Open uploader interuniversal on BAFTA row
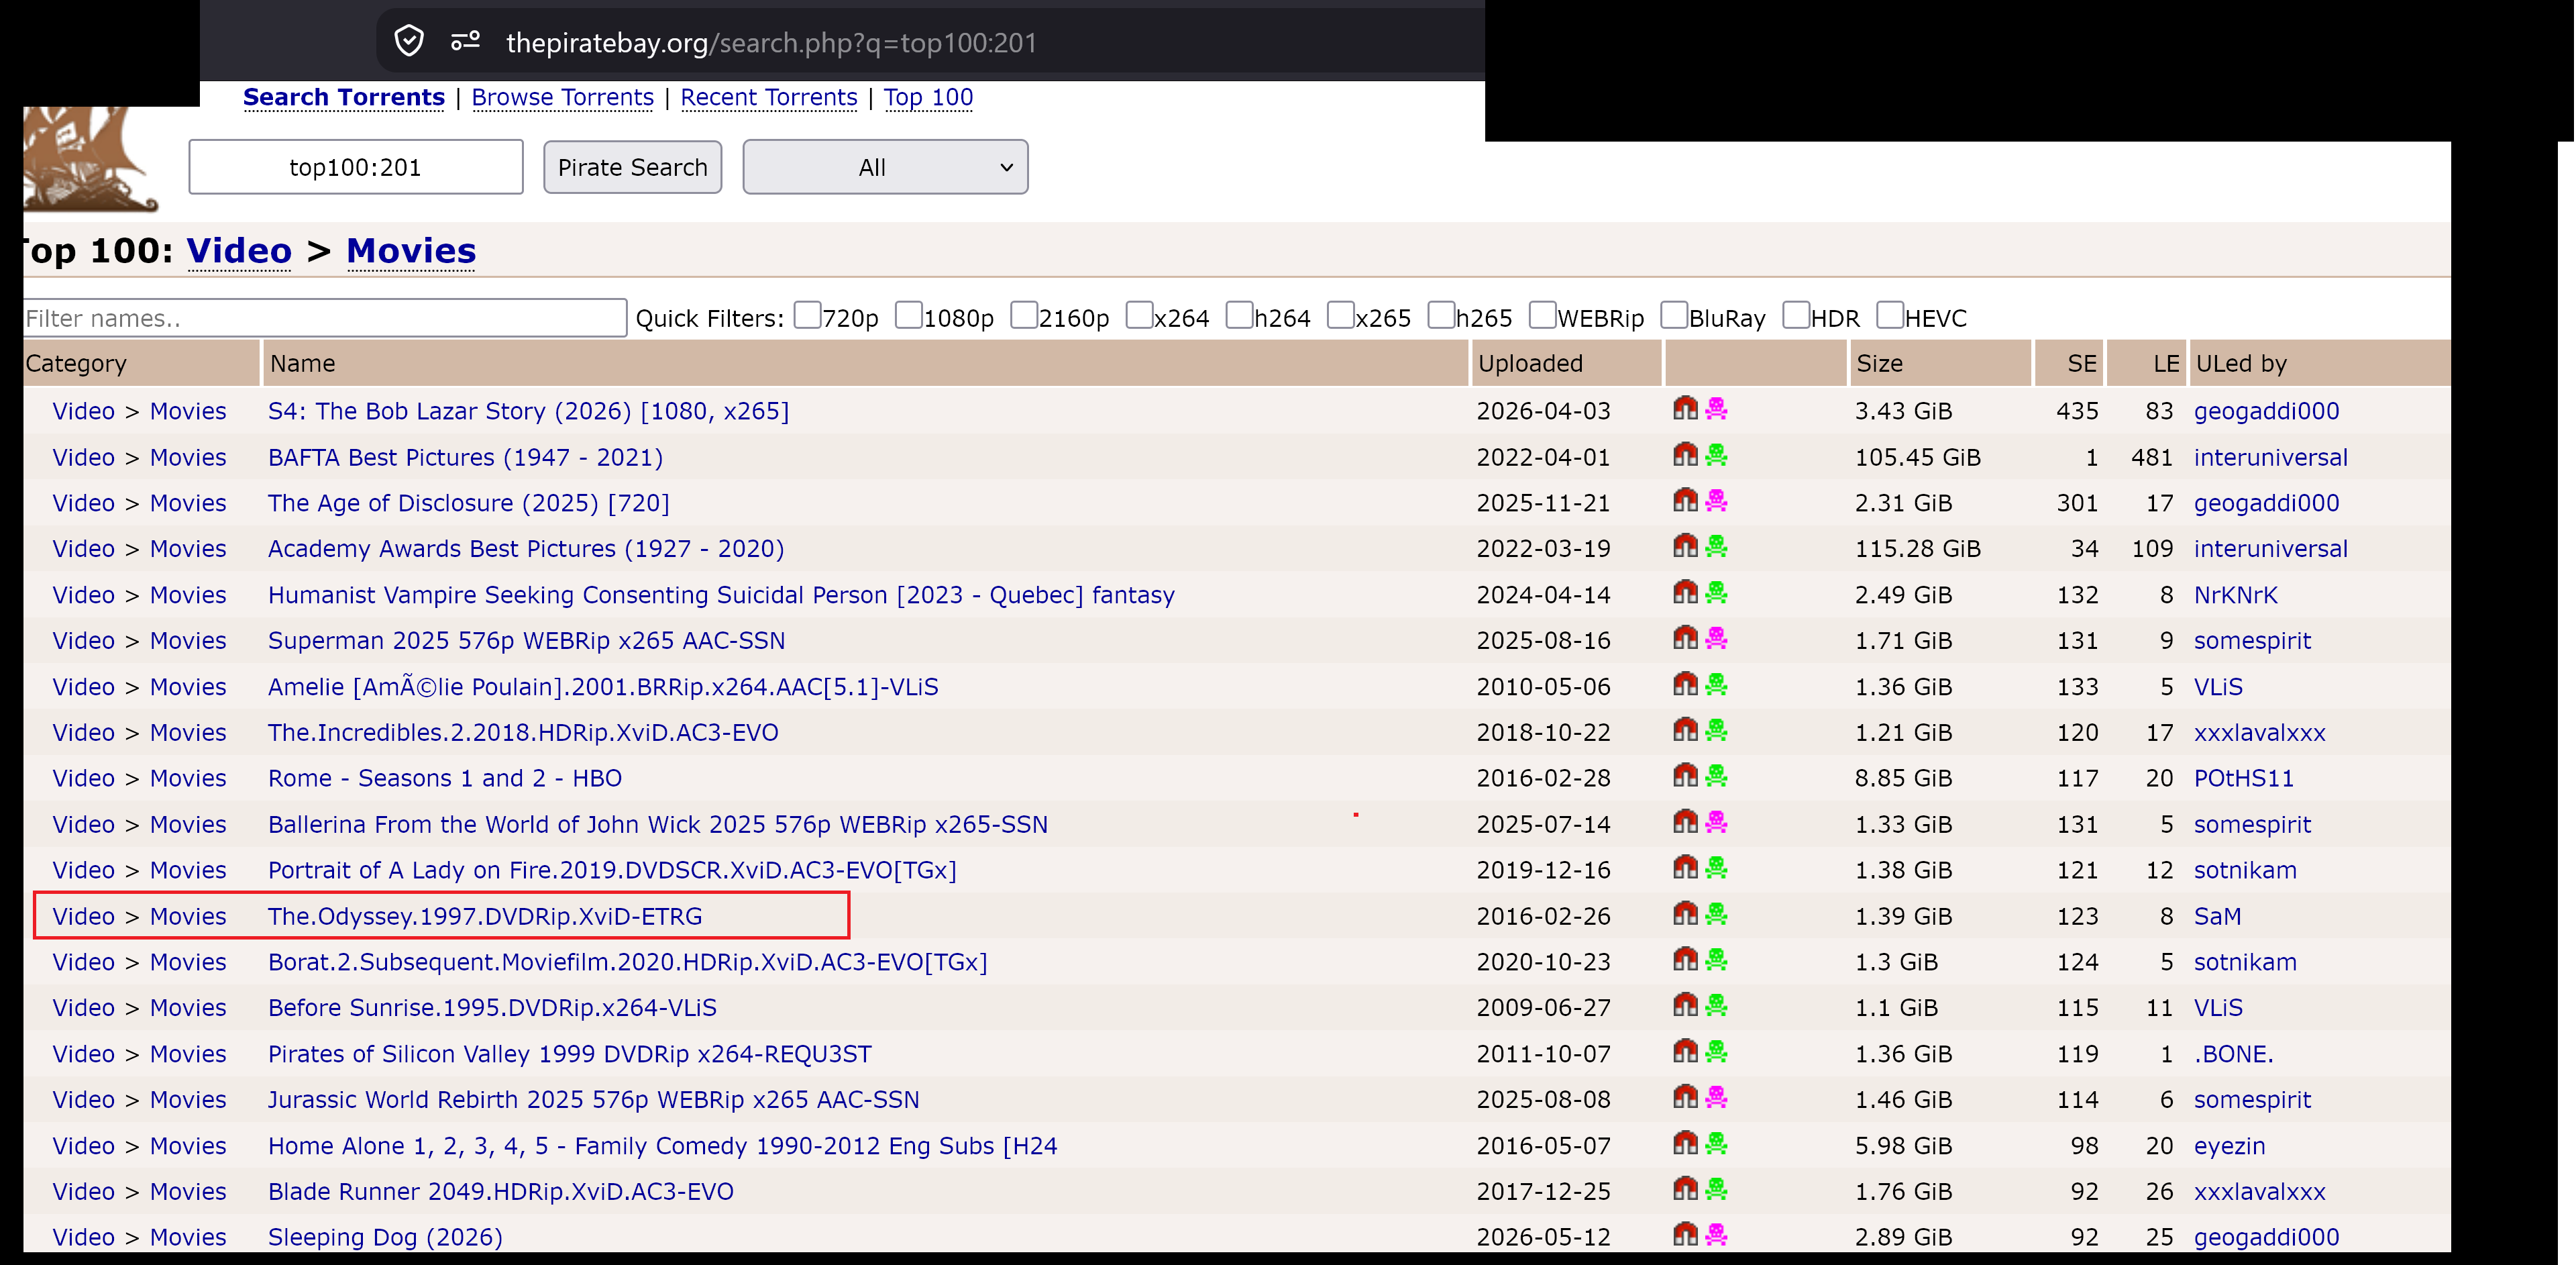The height and width of the screenshot is (1265, 2576). [2270, 457]
